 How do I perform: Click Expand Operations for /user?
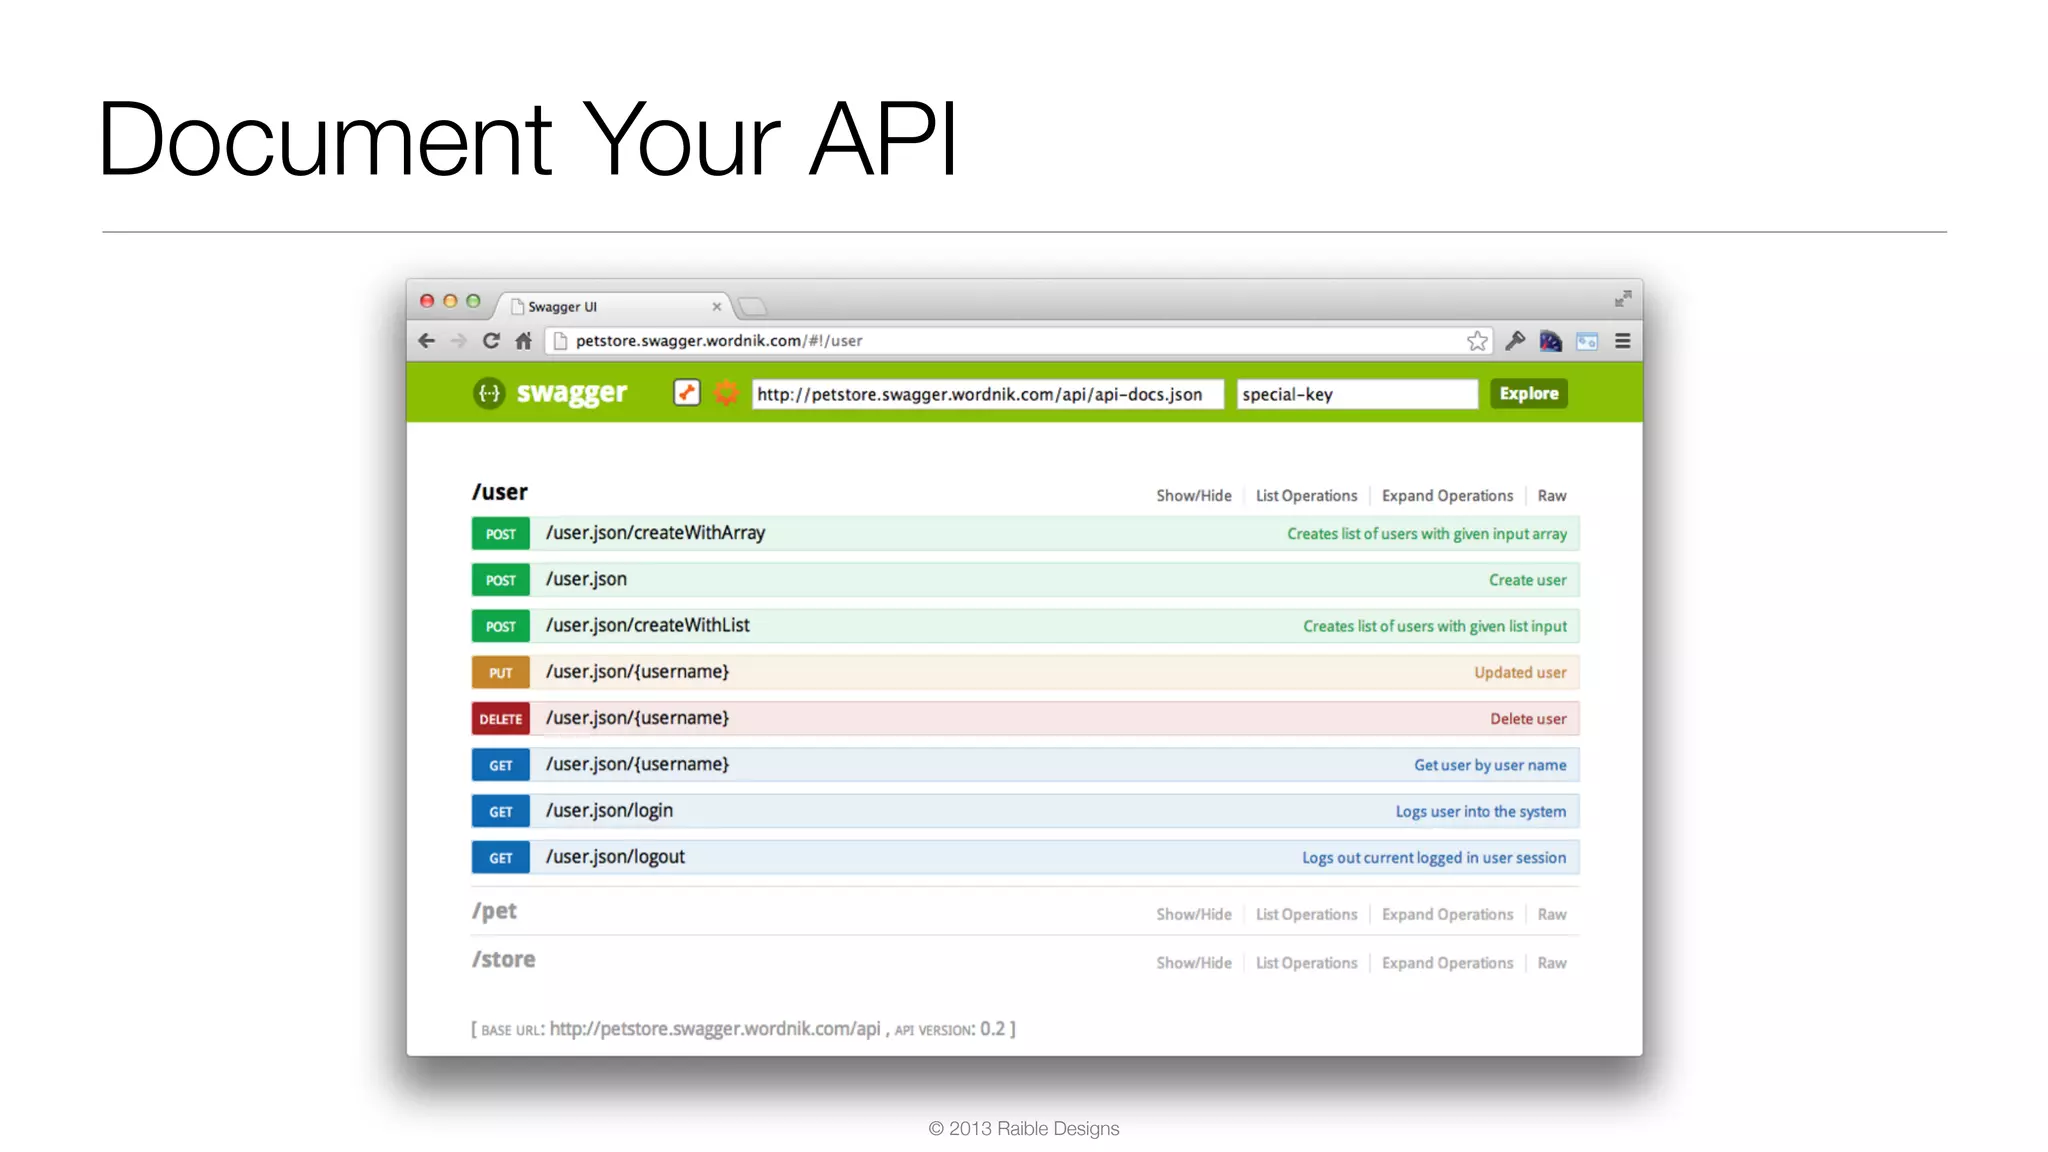click(x=1447, y=496)
